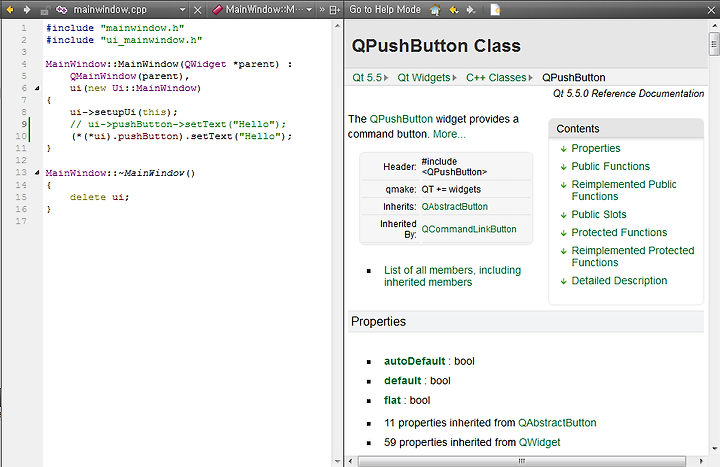Image resolution: width=720 pixels, height=467 pixels.
Task: Click help horizontal scrollbar right arrow
Action: [701, 461]
